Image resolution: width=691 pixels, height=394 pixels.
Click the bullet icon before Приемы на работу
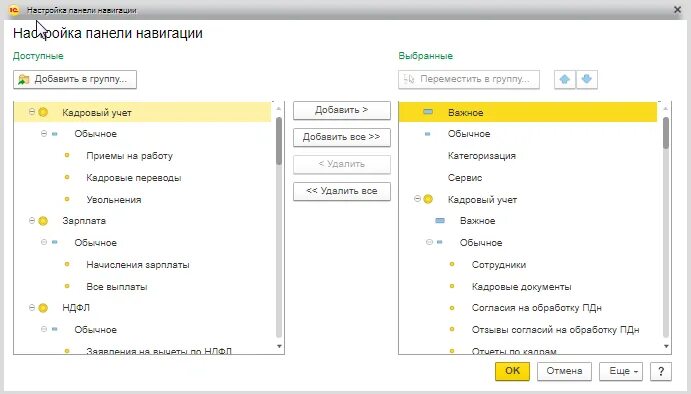[x=67, y=155]
